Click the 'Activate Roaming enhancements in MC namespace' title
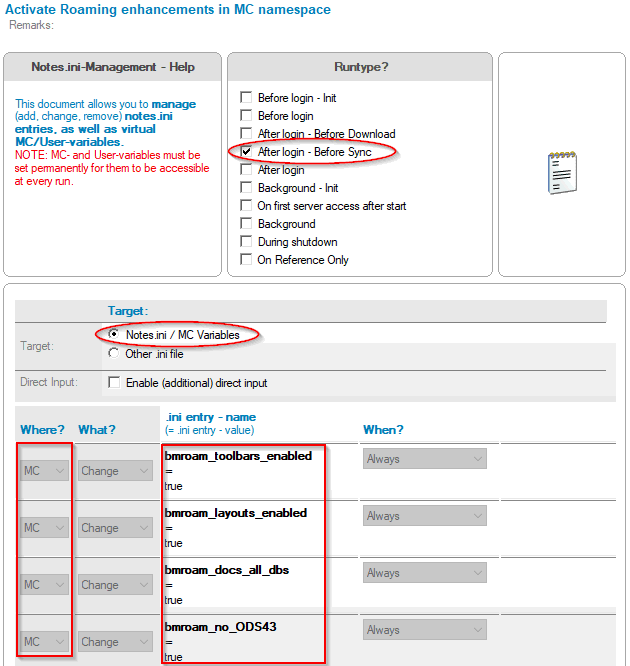 [x=168, y=9]
